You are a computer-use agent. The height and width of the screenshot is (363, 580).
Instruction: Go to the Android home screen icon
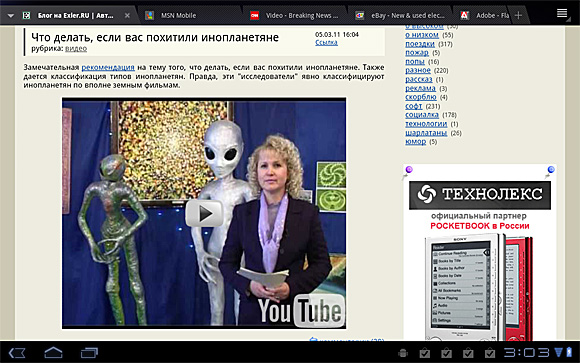tap(53, 353)
